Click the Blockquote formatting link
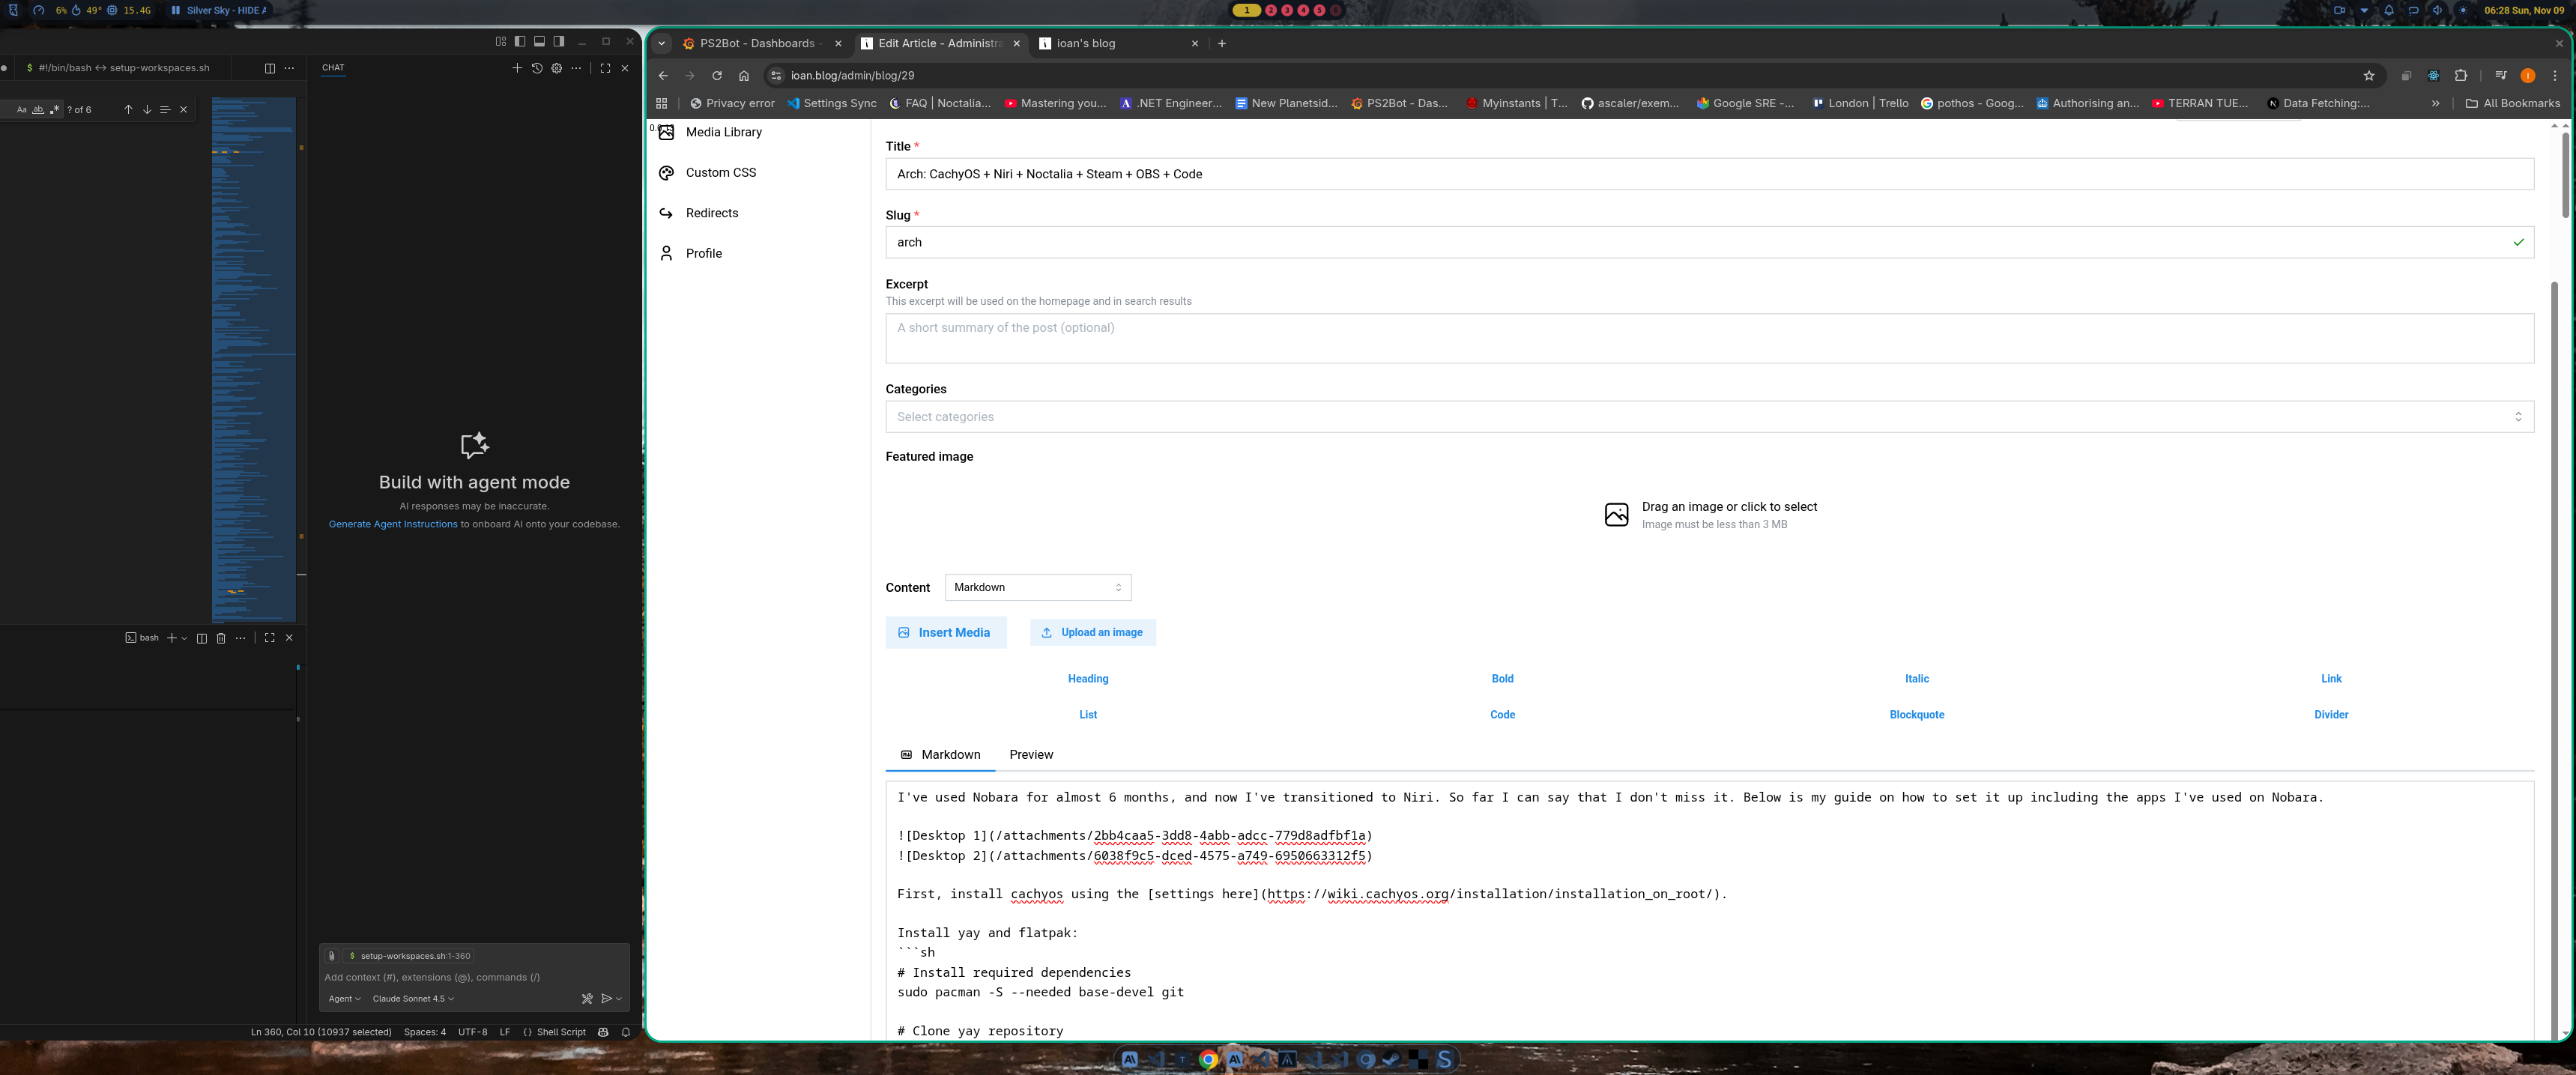This screenshot has height=1075, width=2576. [x=1916, y=715]
